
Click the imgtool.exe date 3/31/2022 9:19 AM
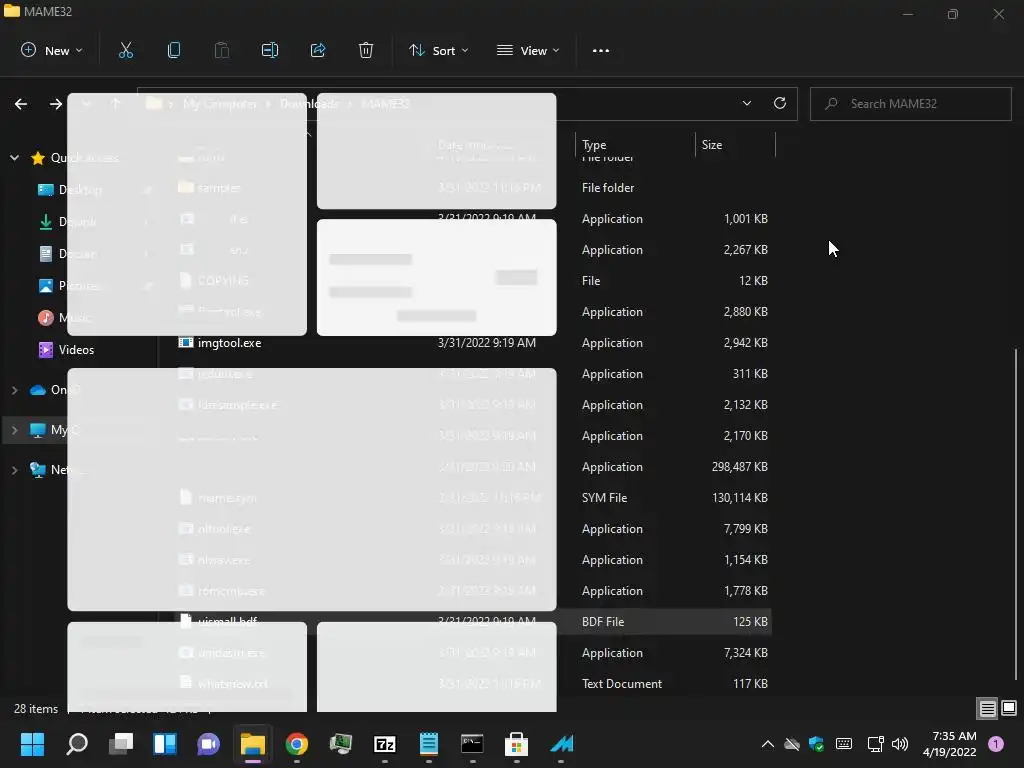point(487,343)
